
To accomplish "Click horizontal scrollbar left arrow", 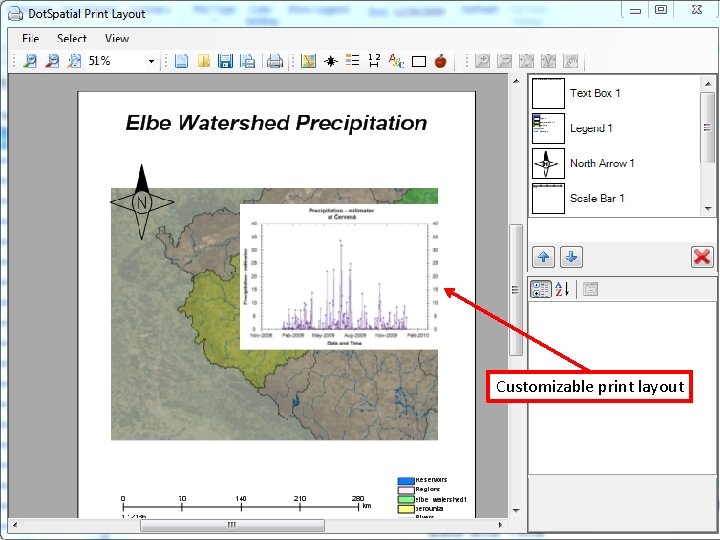I will 15,525.
